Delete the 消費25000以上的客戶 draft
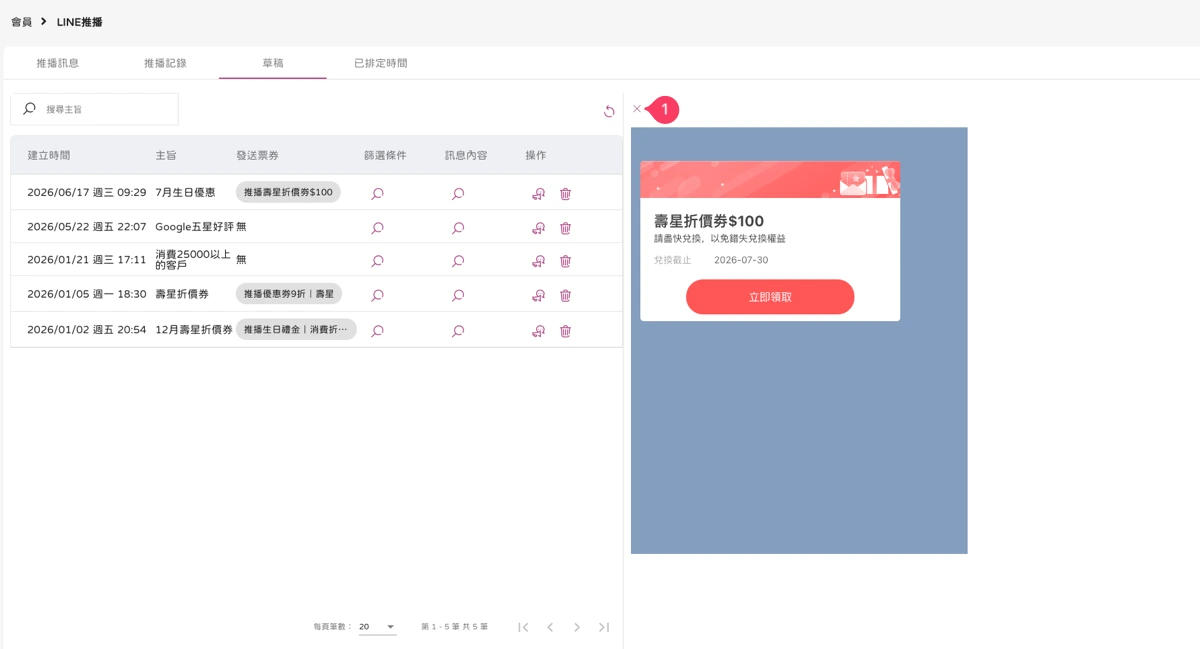The image size is (1200, 649). click(x=565, y=261)
